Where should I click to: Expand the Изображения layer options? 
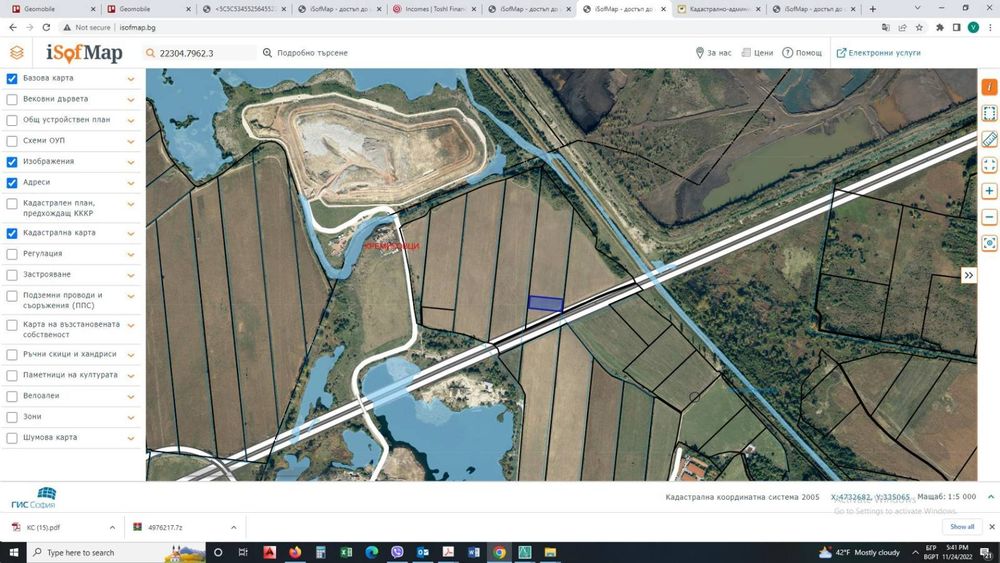(131, 162)
